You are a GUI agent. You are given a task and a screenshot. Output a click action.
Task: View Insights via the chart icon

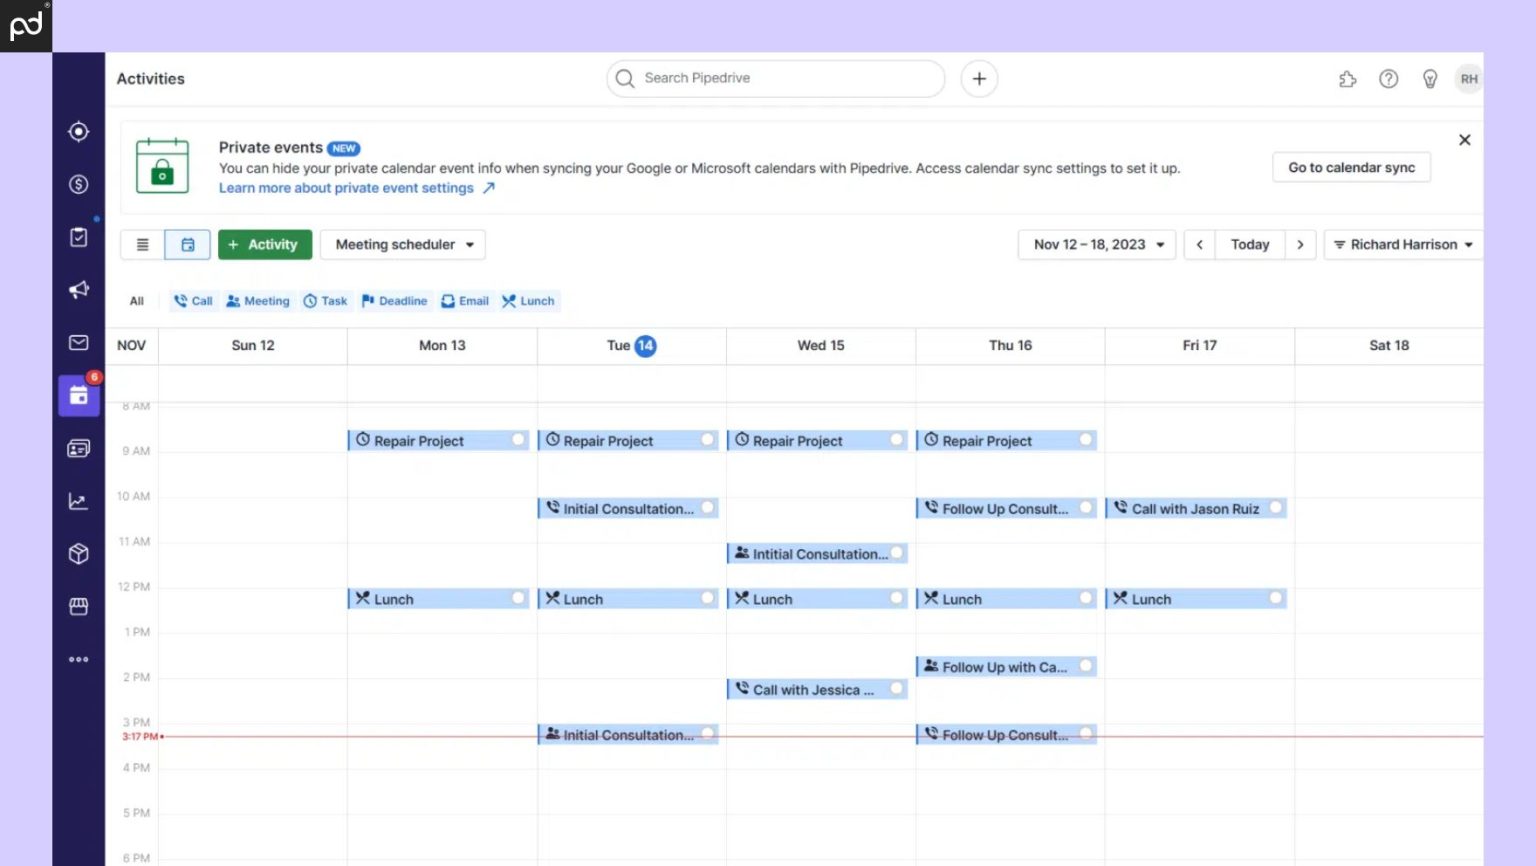click(78, 501)
